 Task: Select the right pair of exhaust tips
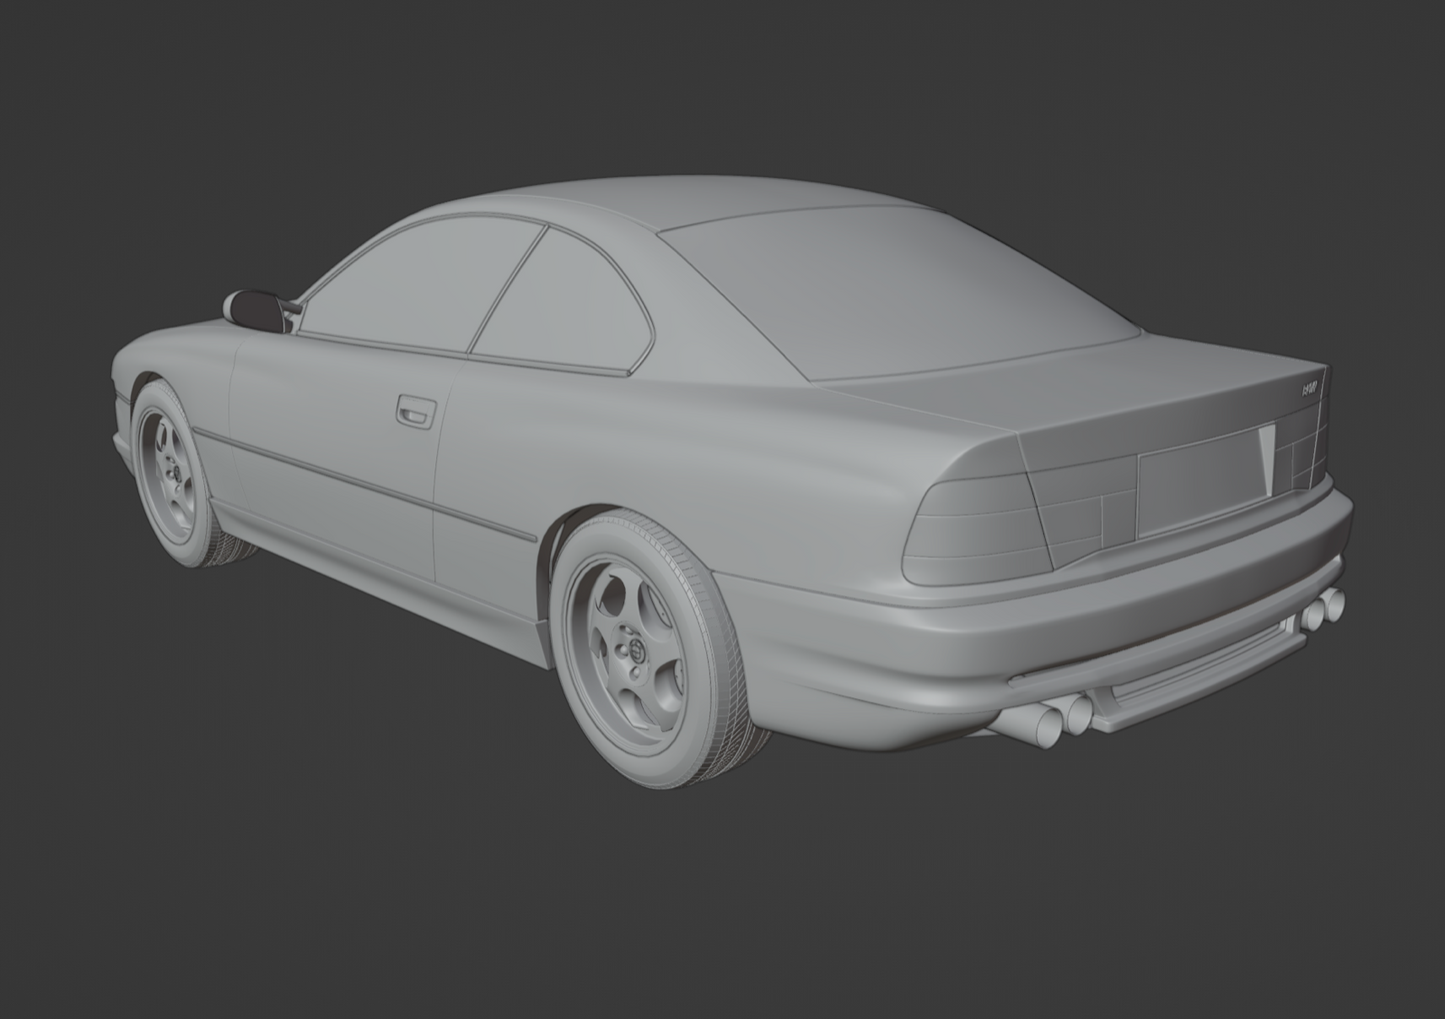(x=1322, y=607)
